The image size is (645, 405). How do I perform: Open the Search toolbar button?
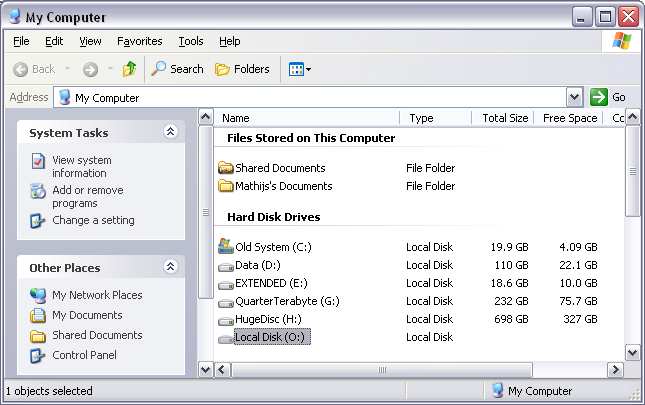pos(177,69)
